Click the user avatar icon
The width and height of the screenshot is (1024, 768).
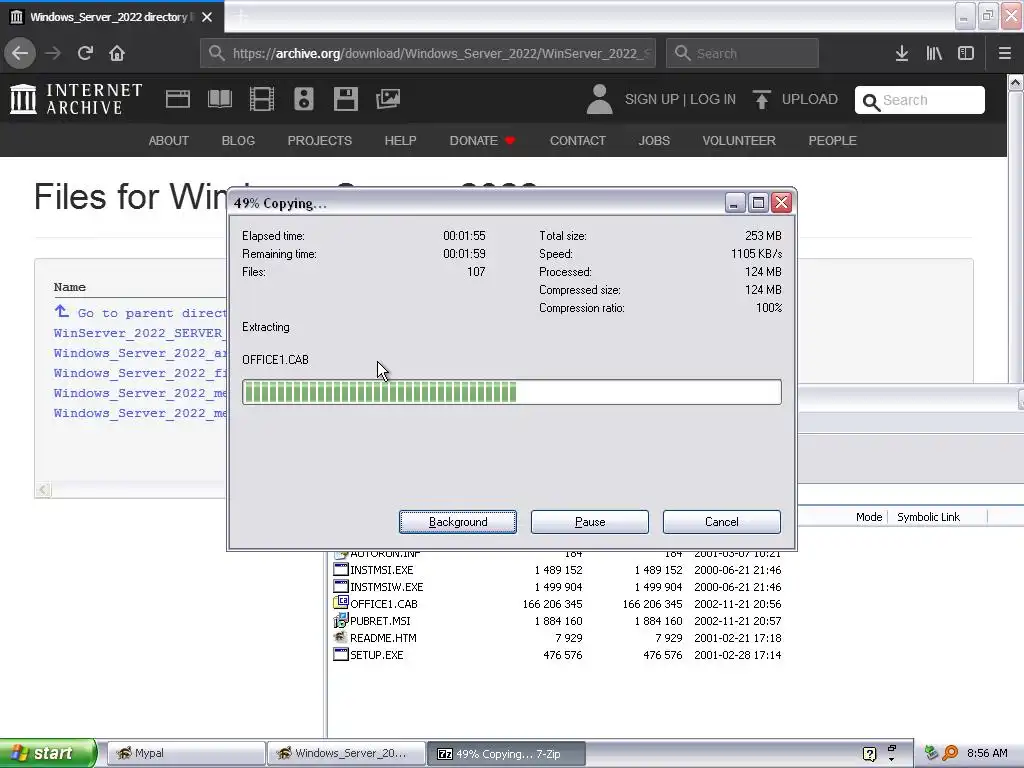click(x=599, y=99)
